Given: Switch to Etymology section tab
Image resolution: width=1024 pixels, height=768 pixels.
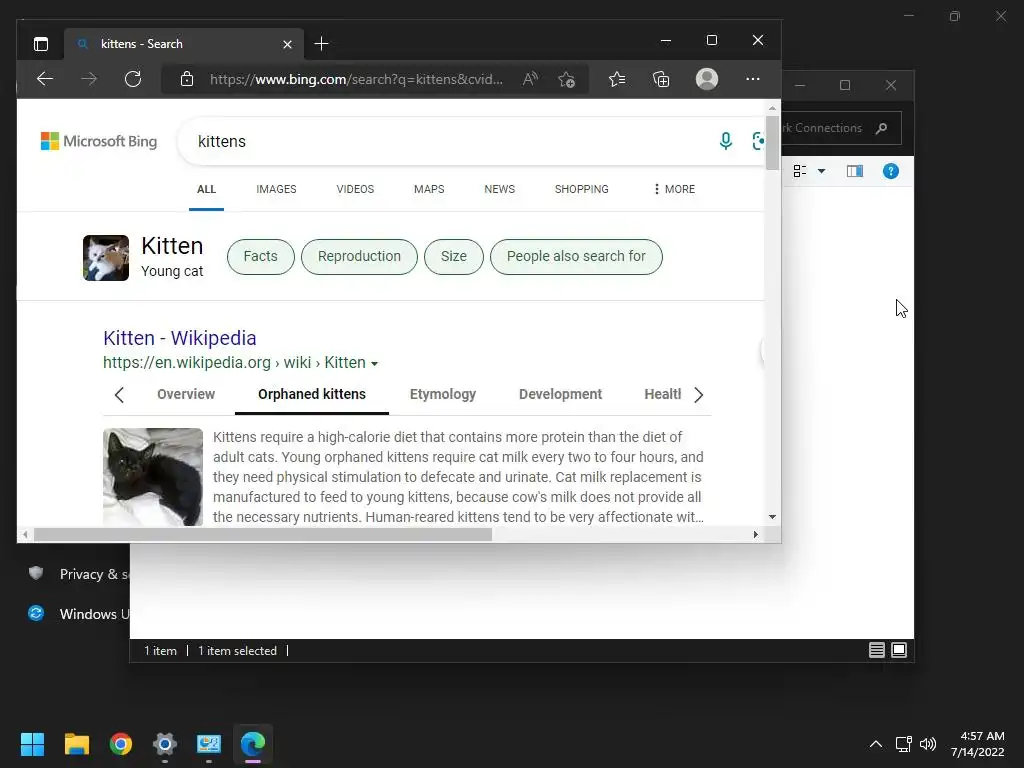Looking at the screenshot, I should click(443, 394).
